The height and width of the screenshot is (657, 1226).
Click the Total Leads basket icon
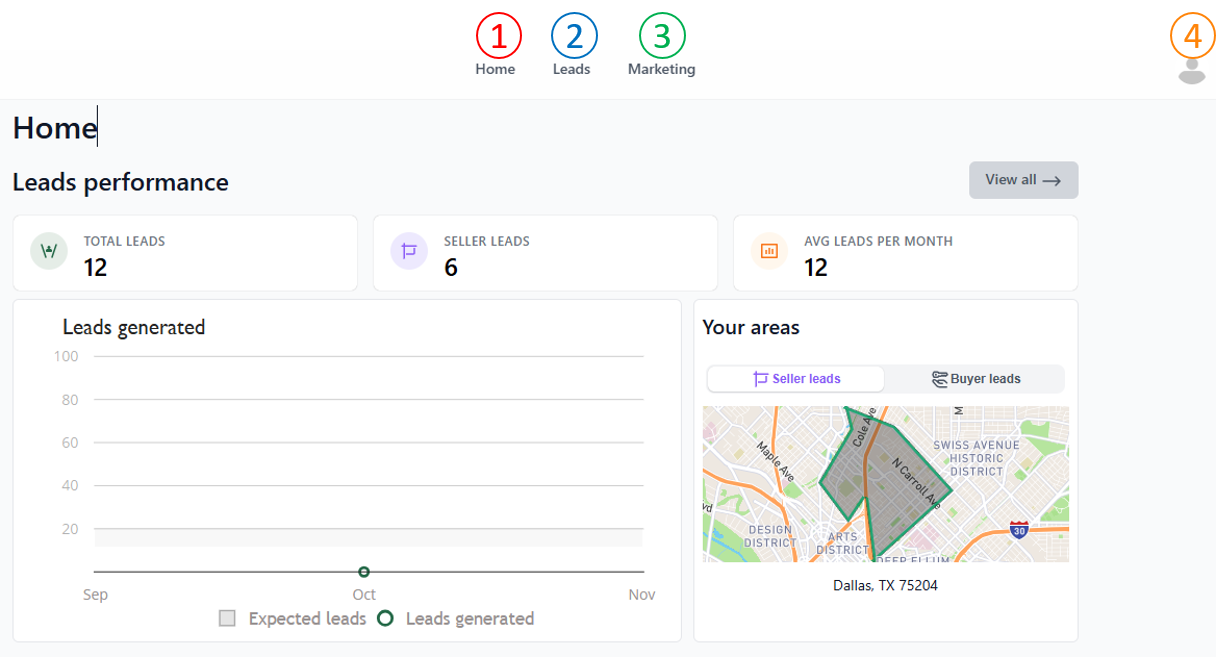49,251
